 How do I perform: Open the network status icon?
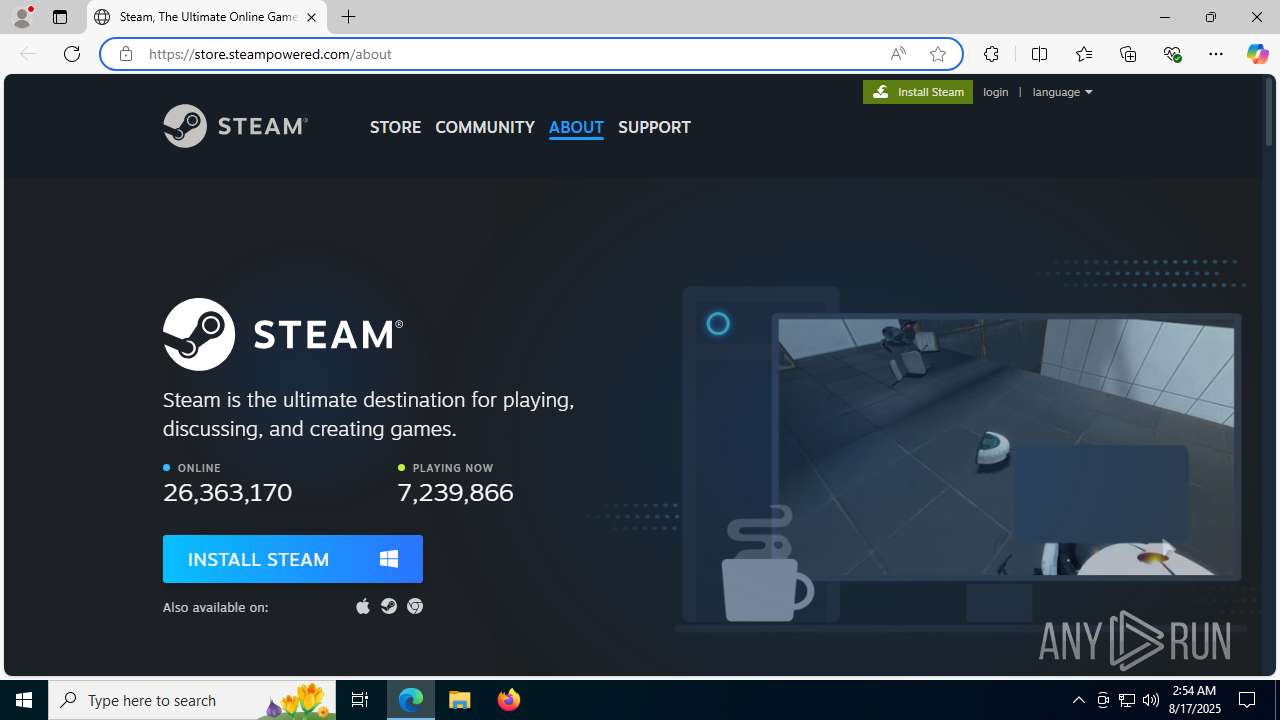(x=1127, y=700)
